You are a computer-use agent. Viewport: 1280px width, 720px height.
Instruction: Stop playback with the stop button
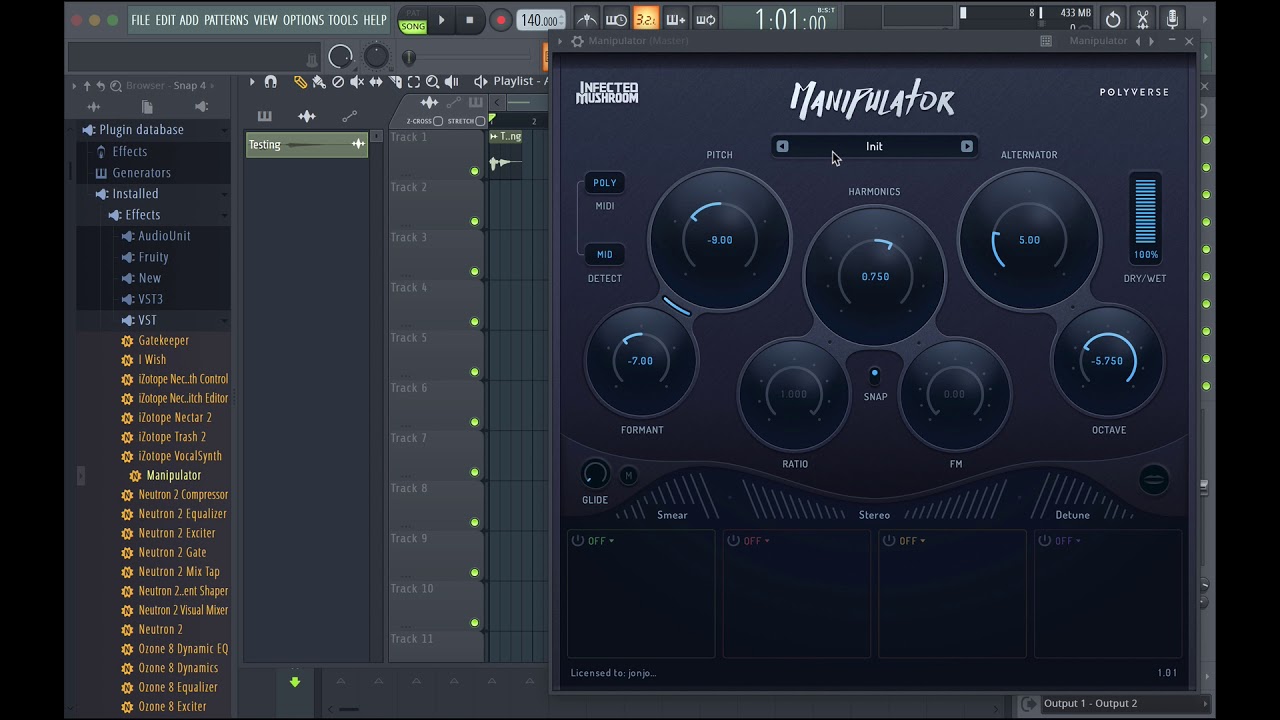[x=470, y=20]
